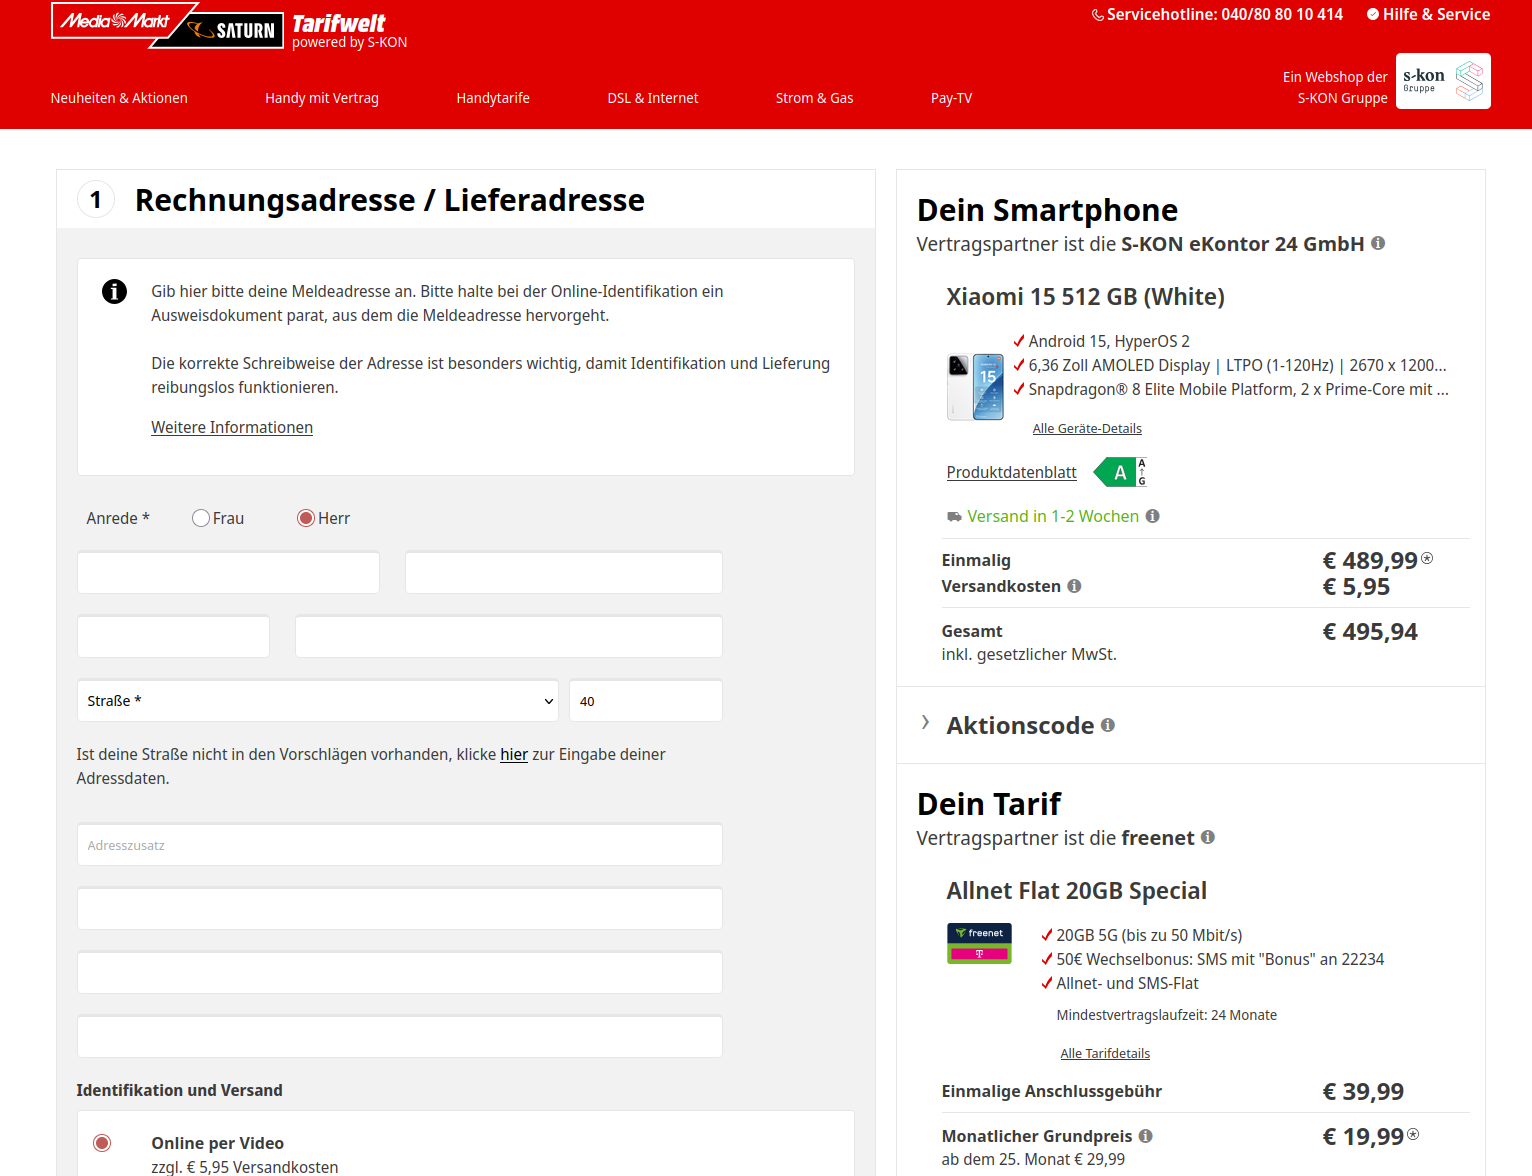Open the Handy mit Vertrag menu
Viewport: 1532px width, 1176px height.
[x=321, y=98]
